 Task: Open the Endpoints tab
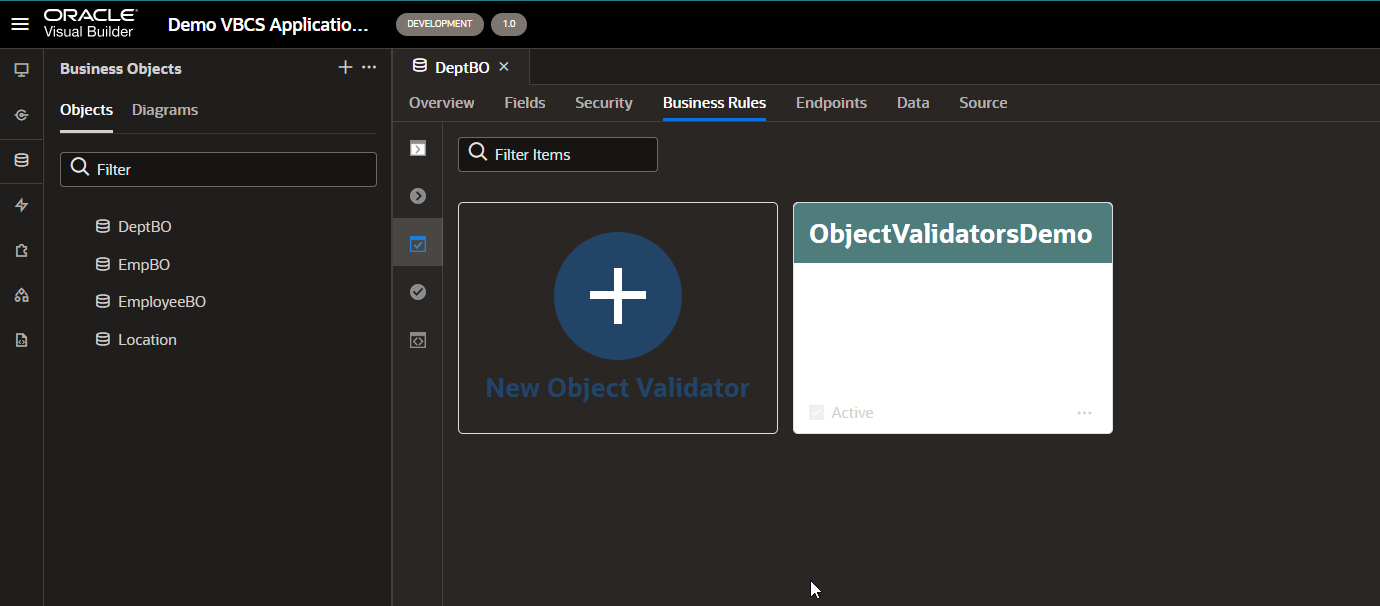(831, 103)
